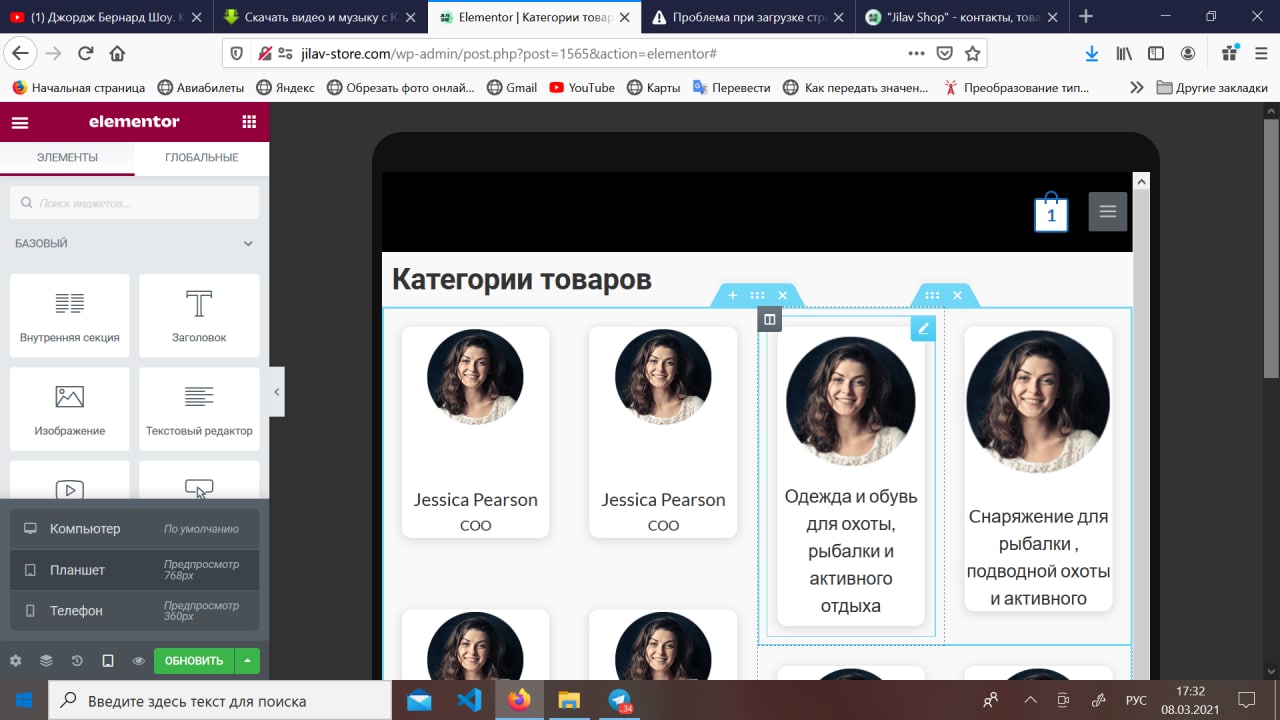Select the Одежда и обувь category card

pos(851,476)
